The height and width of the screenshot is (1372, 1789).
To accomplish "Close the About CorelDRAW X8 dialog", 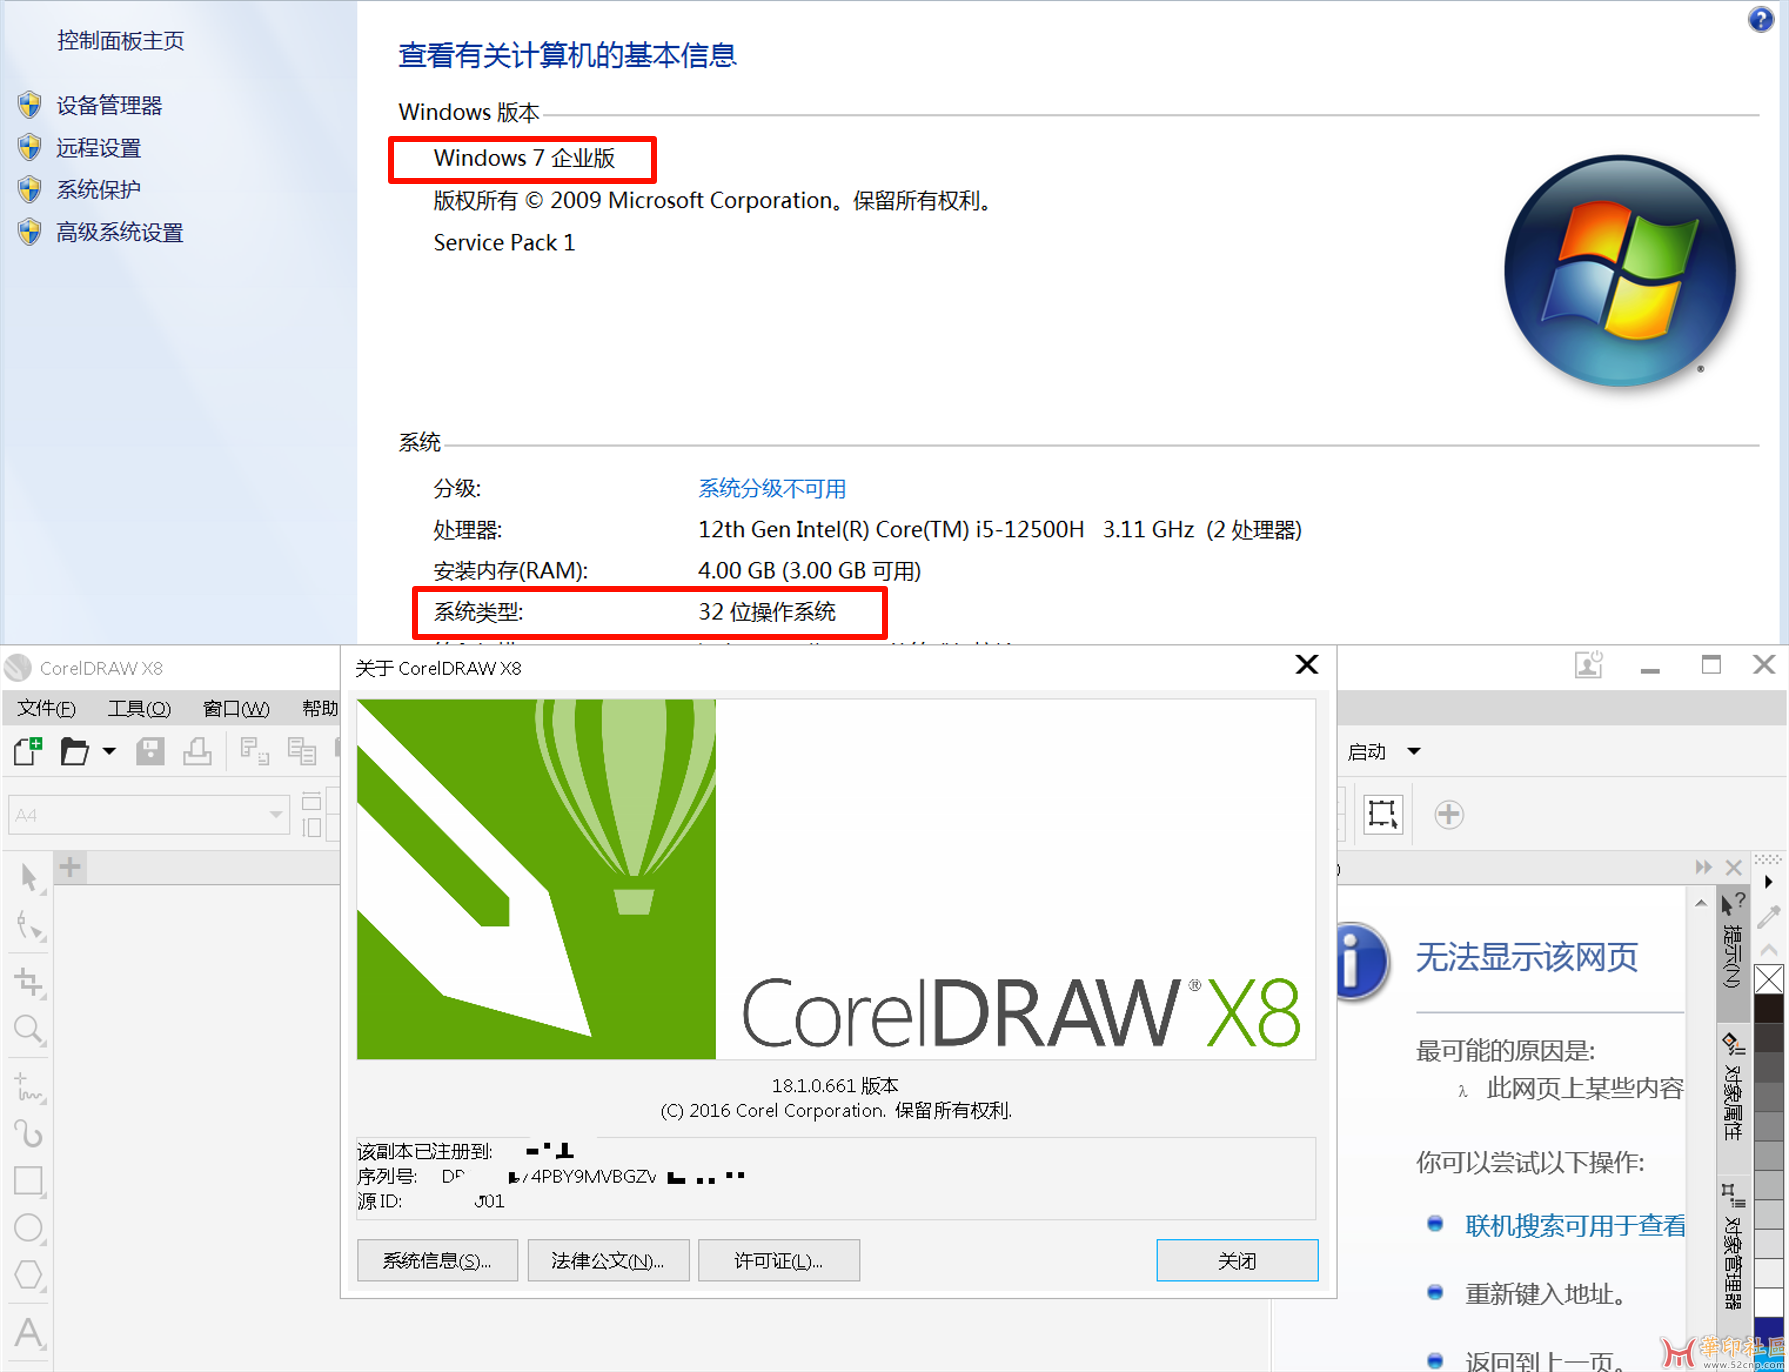I will [x=1306, y=665].
